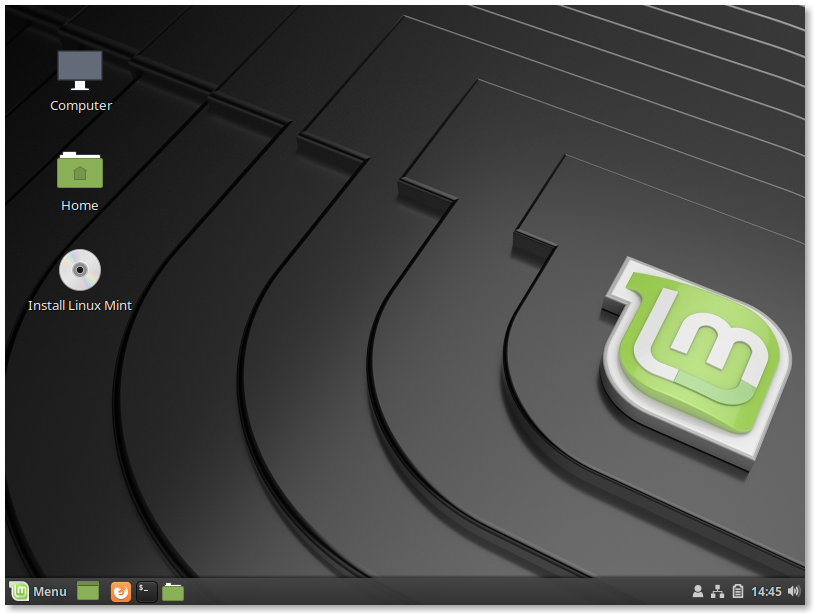Open the Home folder desktop icon
Screen dimensions: 814x614
[79, 170]
